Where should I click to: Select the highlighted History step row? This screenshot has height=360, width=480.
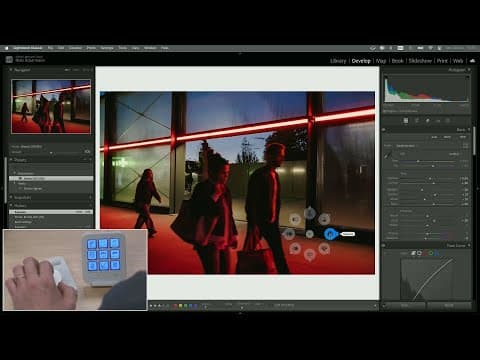coord(51,212)
